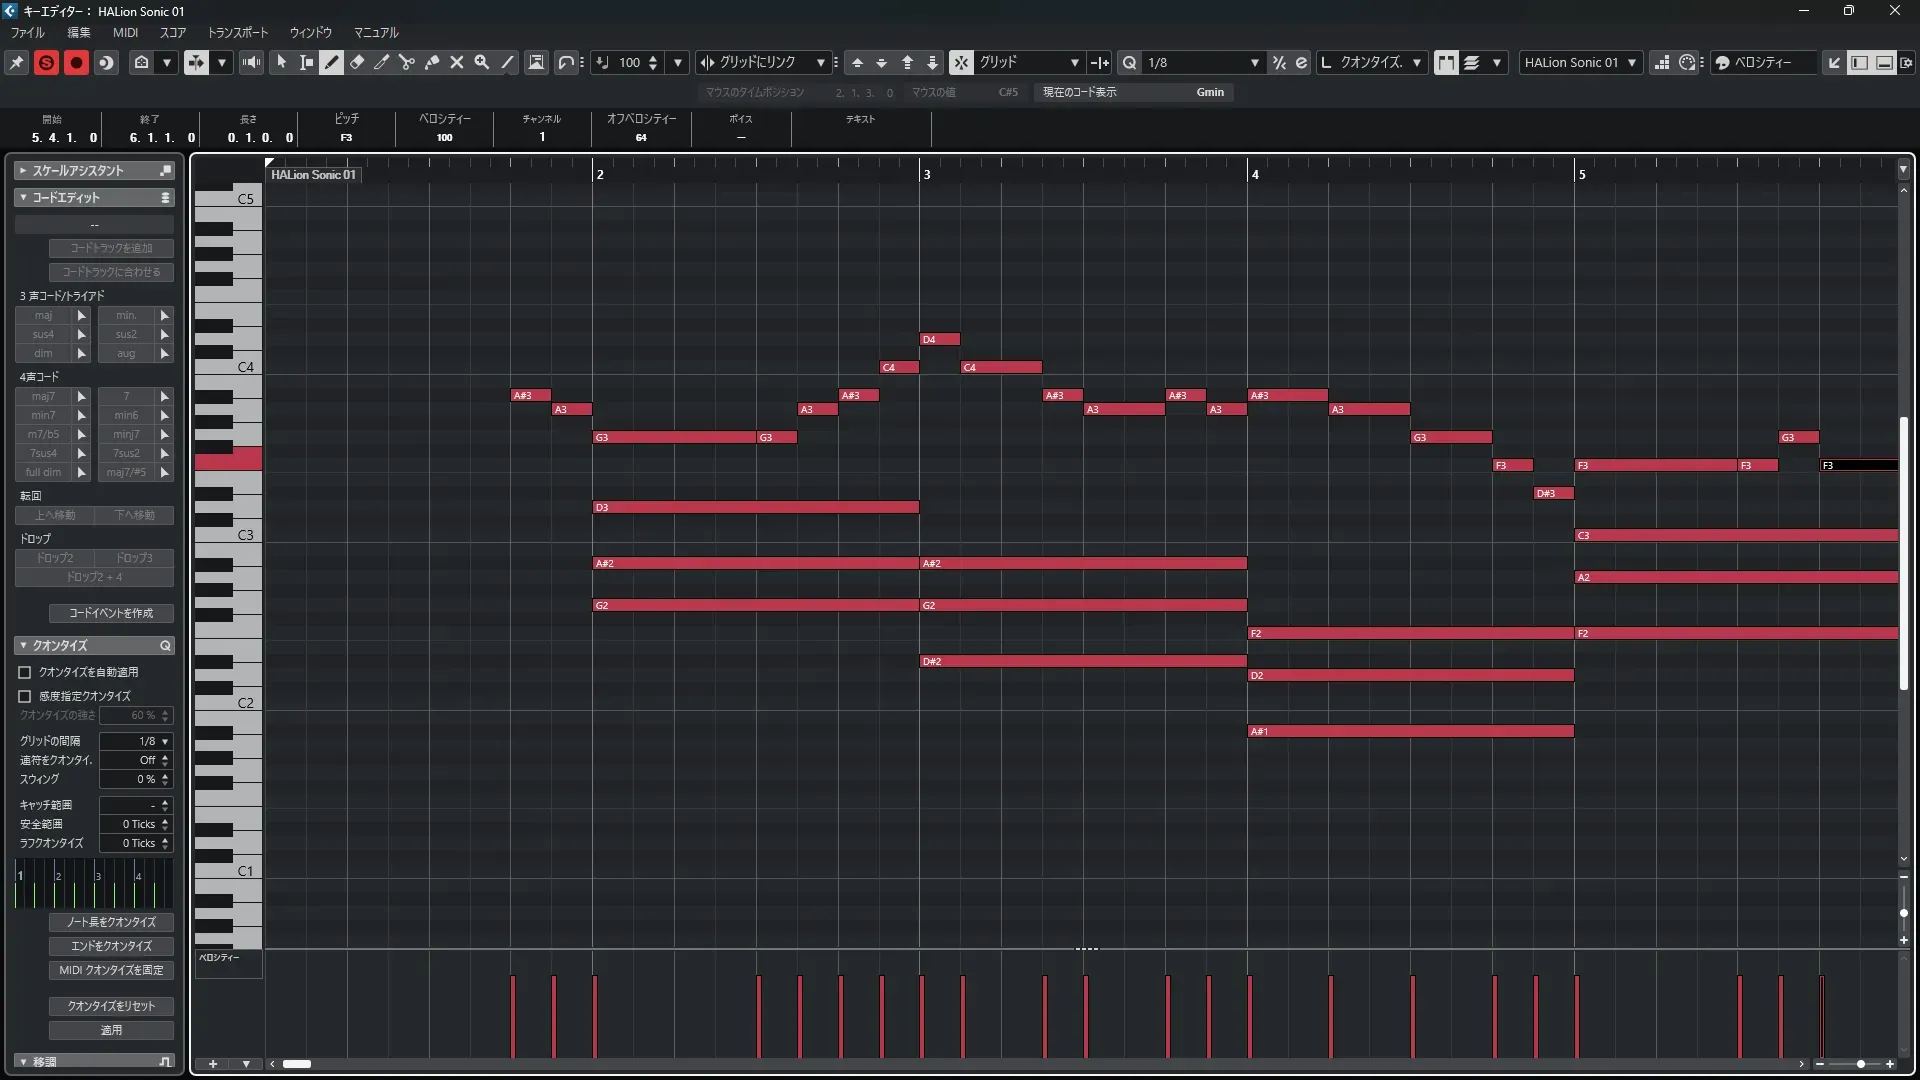Open the MIDI menu
Image resolution: width=1920 pixels, height=1080 pixels.
click(125, 32)
